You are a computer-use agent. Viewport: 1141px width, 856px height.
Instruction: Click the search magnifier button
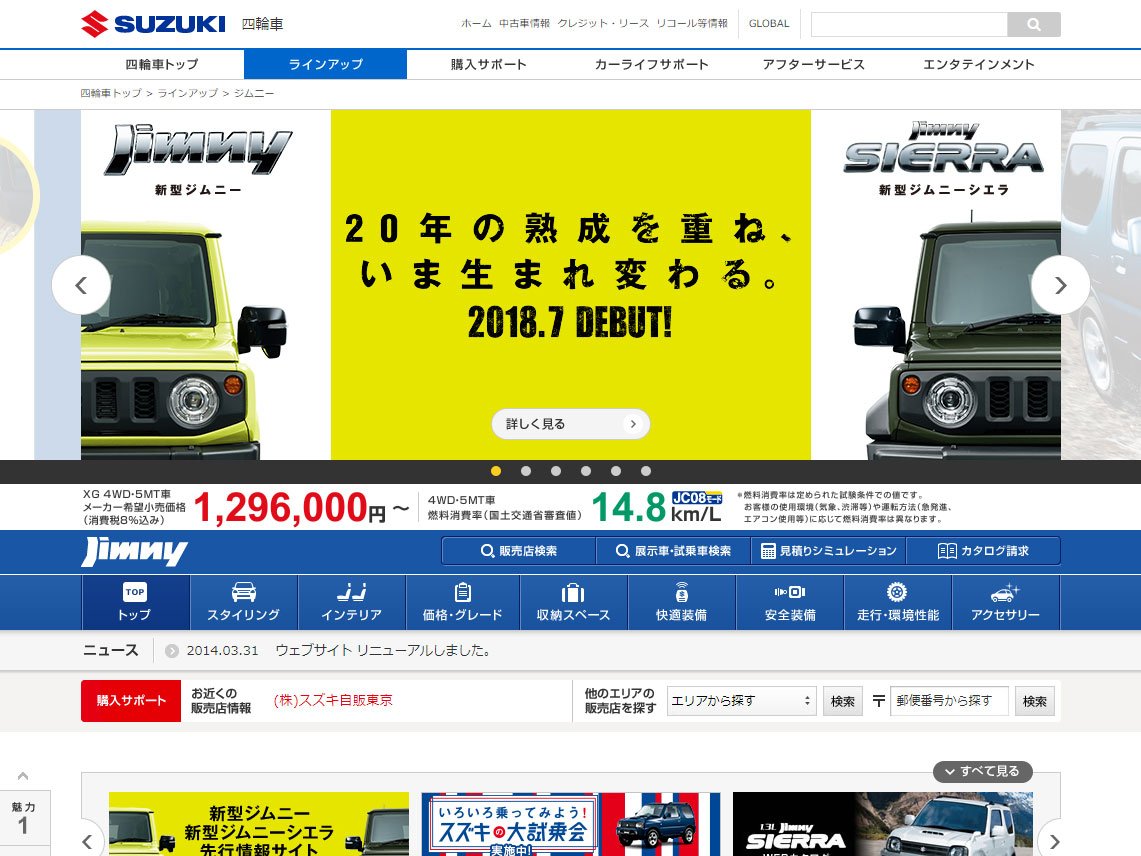[1033, 24]
